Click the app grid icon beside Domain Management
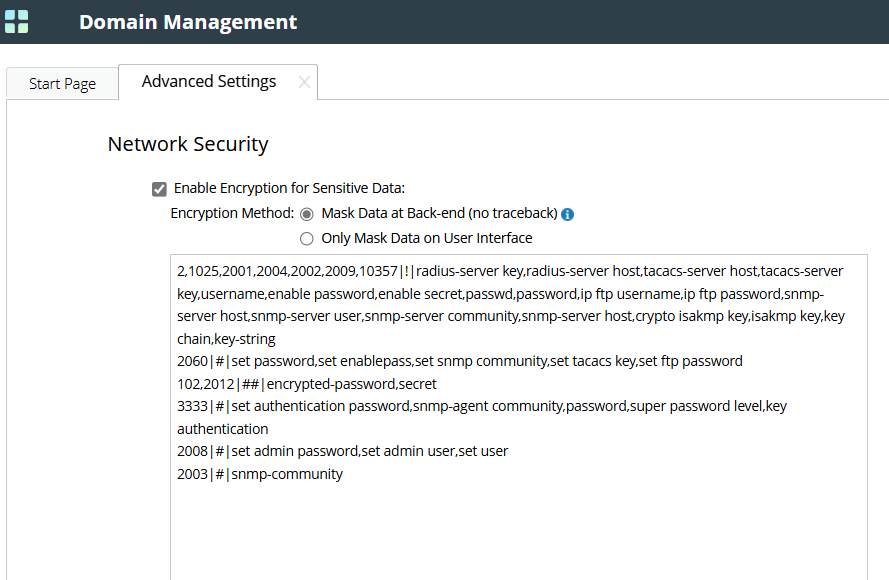The width and height of the screenshot is (889, 580). click(x=17, y=21)
